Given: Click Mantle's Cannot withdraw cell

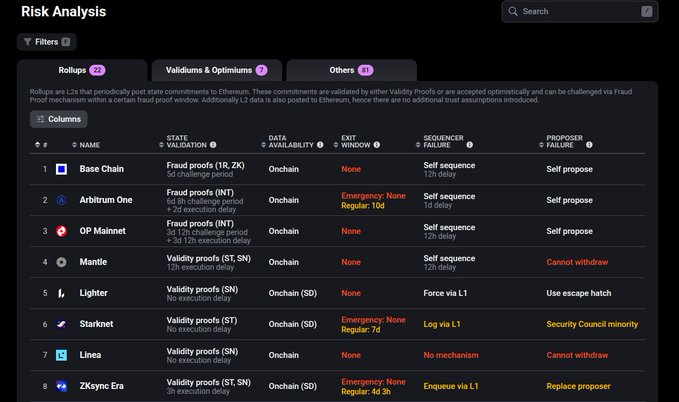Looking at the screenshot, I should tap(577, 262).
